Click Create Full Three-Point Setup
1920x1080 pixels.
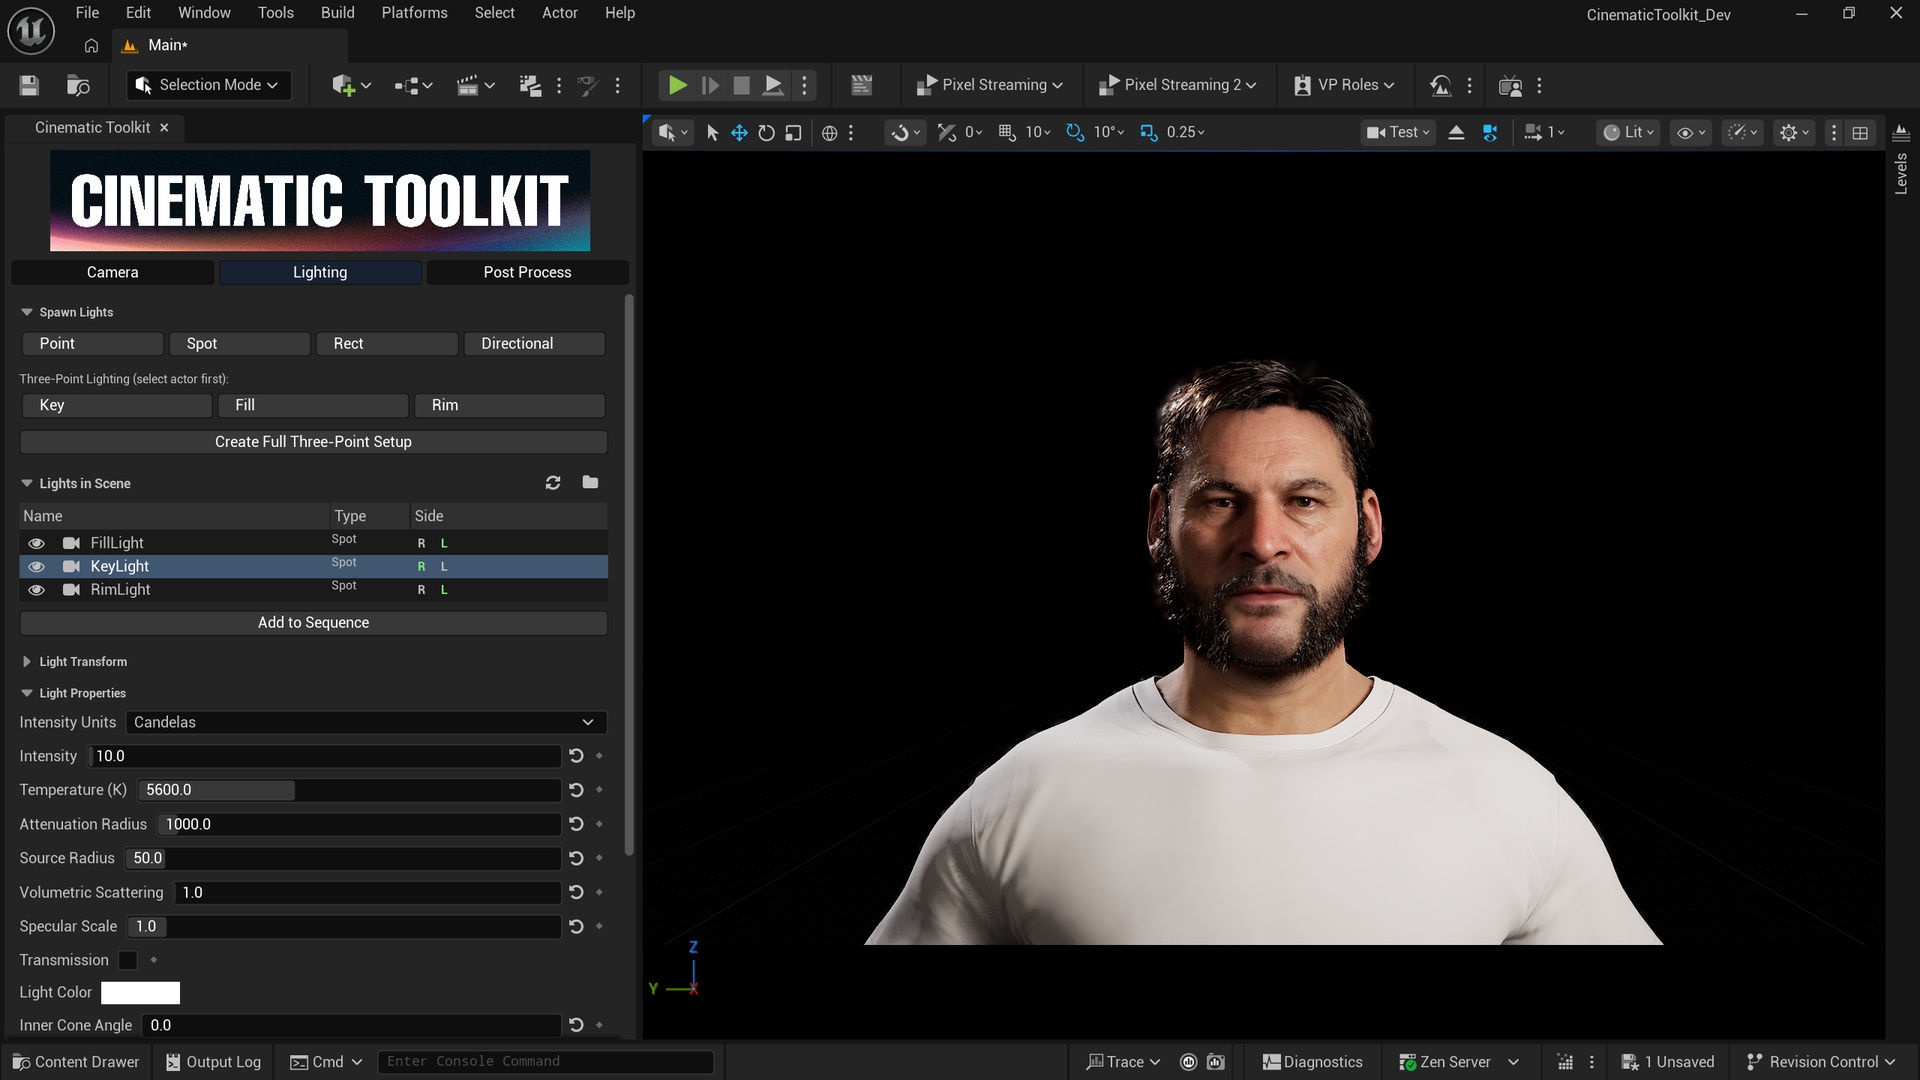coord(313,442)
